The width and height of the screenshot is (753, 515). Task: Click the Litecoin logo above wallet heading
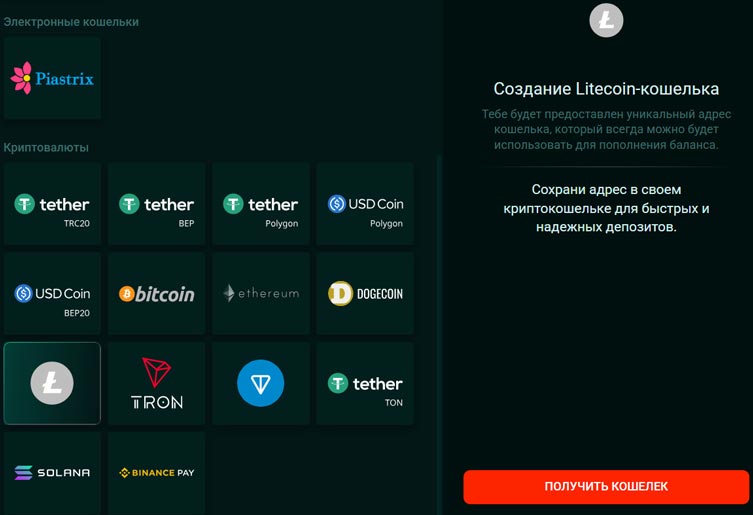[606, 20]
